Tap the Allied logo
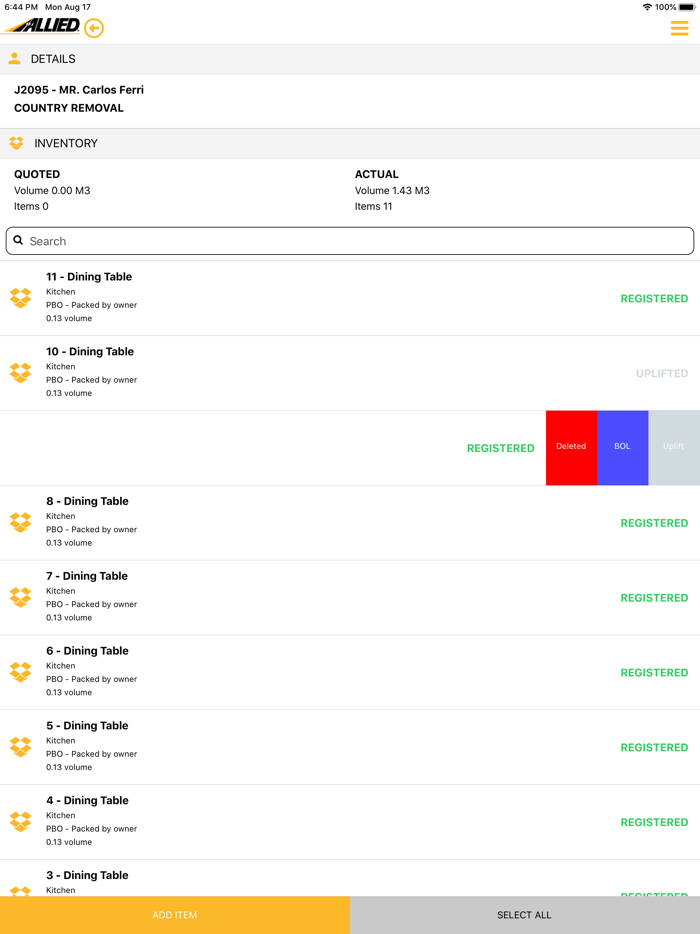700x934 pixels. pyautogui.click(x=42, y=26)
